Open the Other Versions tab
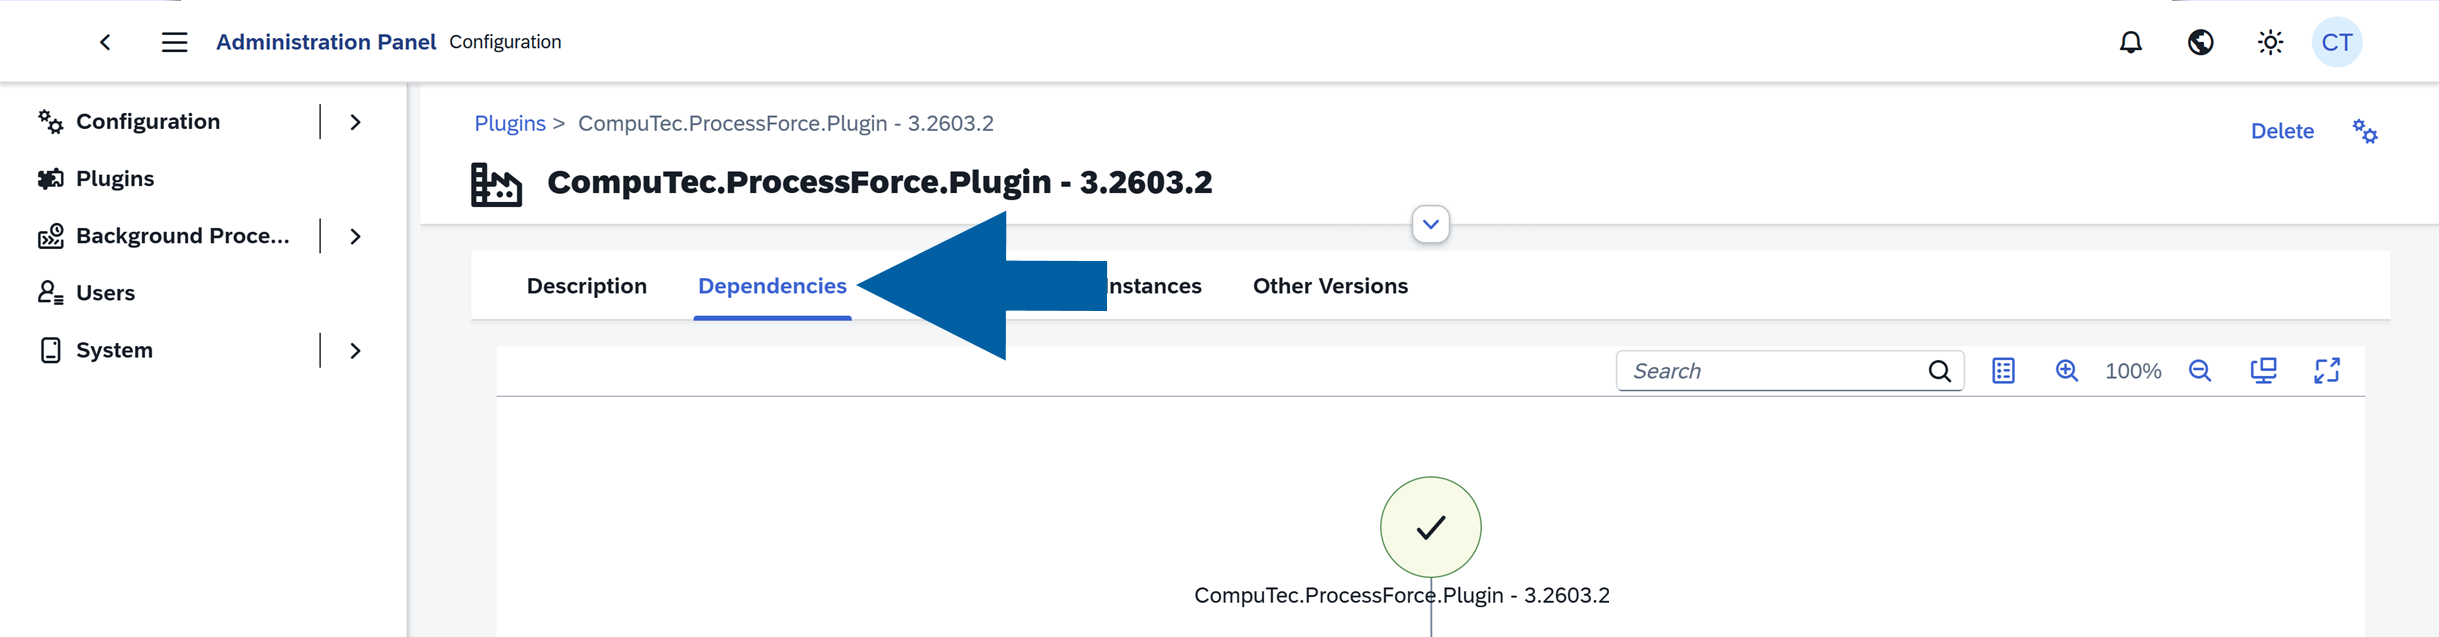 pyautogui.click(x=1330, y=286)
